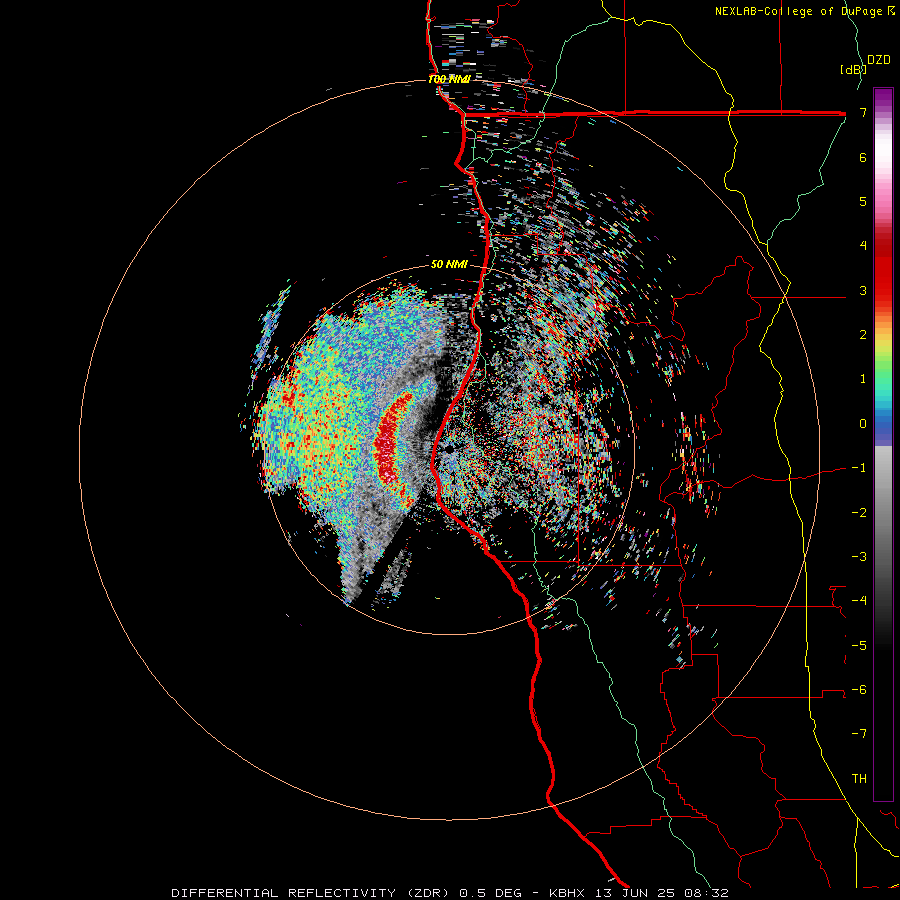Click the [dB] units label
The image size is (900, 900).
[x=853, y=69]
